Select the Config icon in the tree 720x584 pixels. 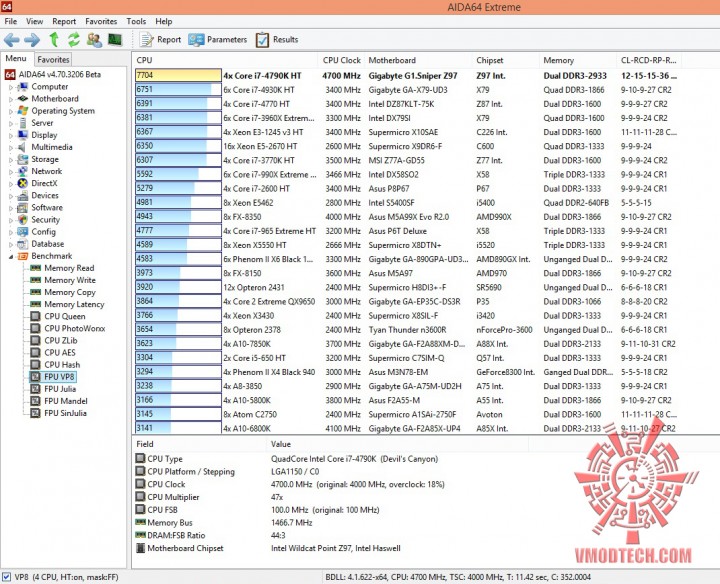point(22,232)
